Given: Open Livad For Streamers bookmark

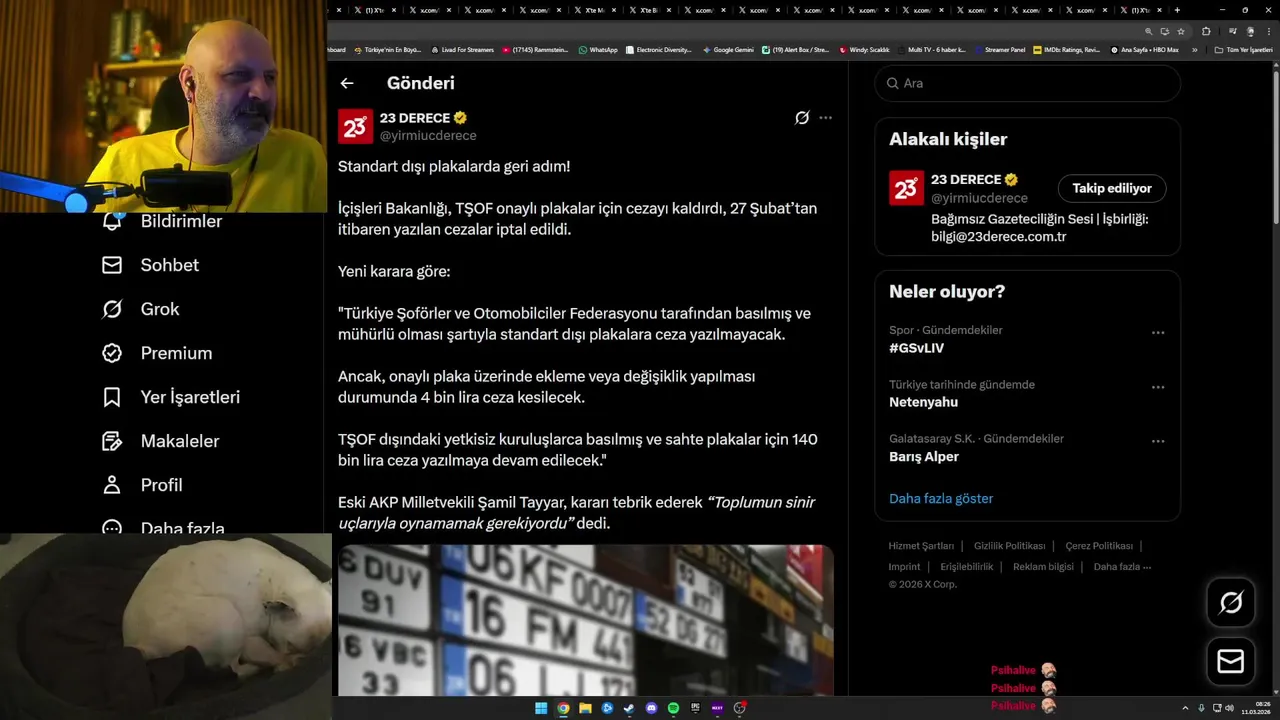Looking at the screenshot, I should tap(462, 49).
